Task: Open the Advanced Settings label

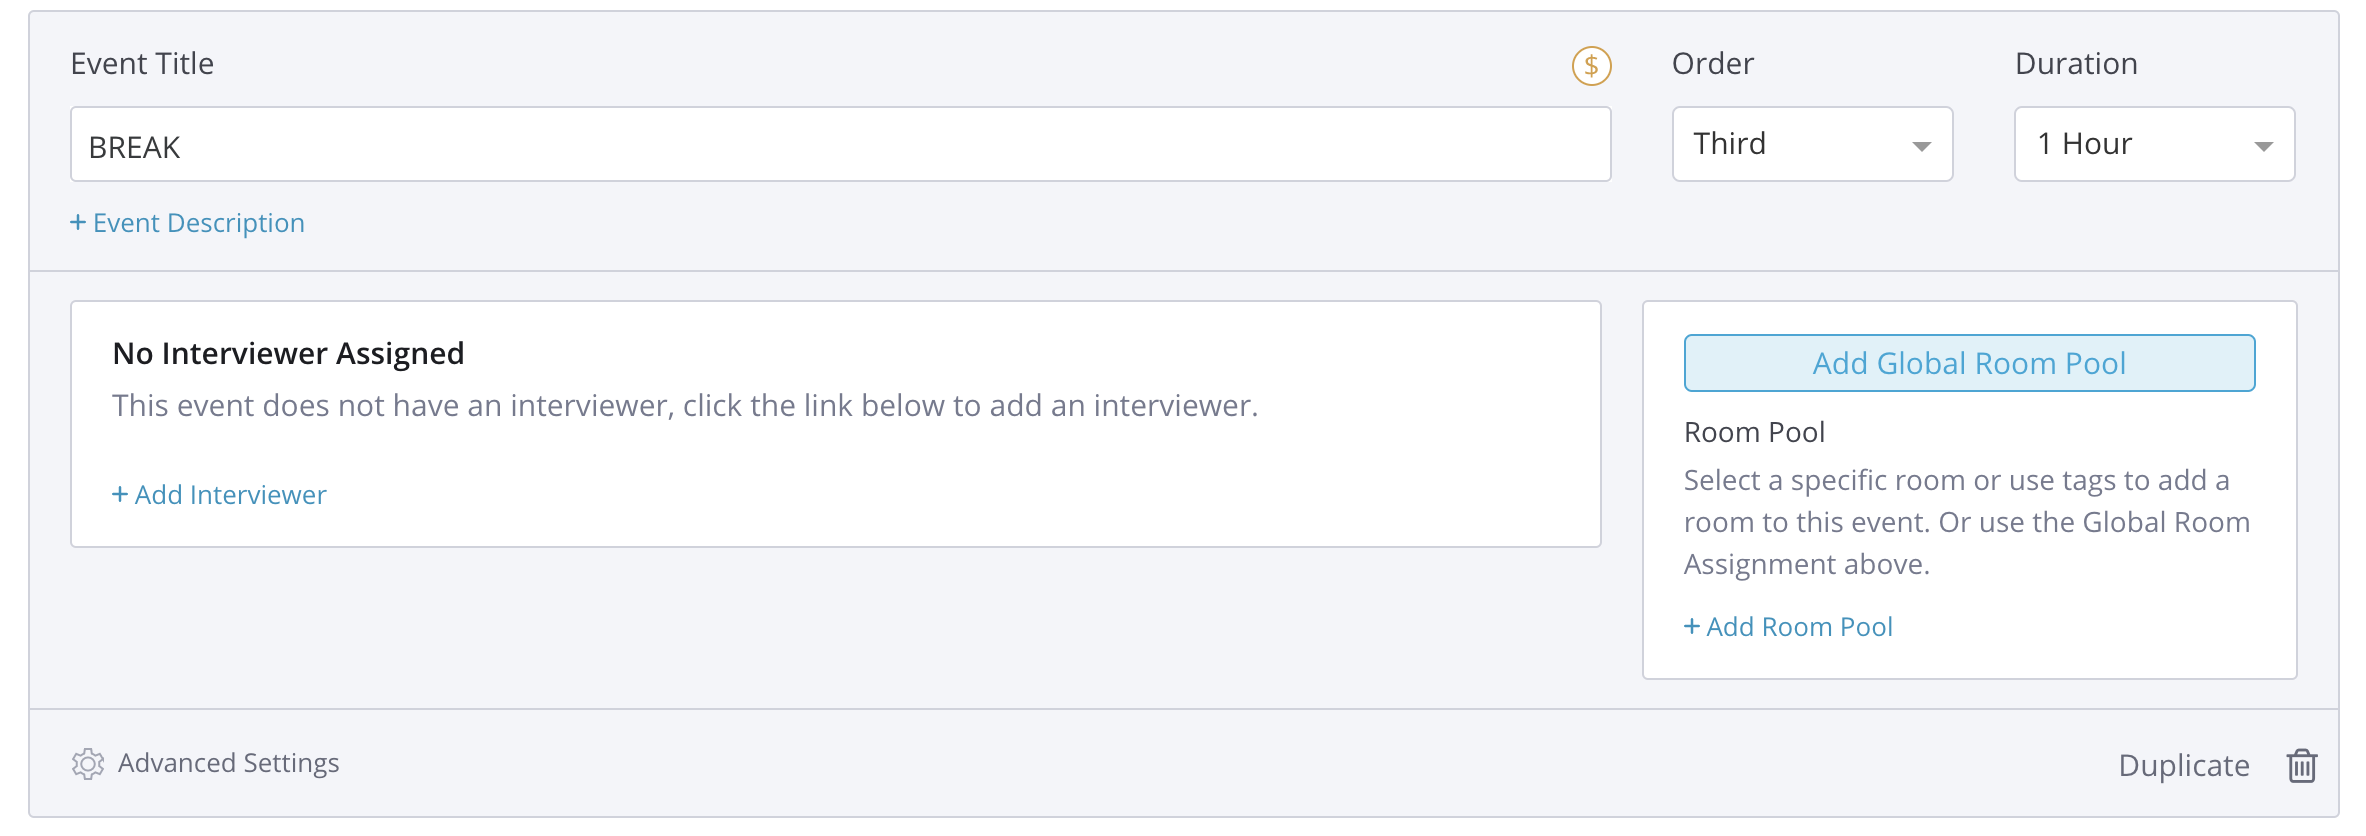Action: point(229,763)
